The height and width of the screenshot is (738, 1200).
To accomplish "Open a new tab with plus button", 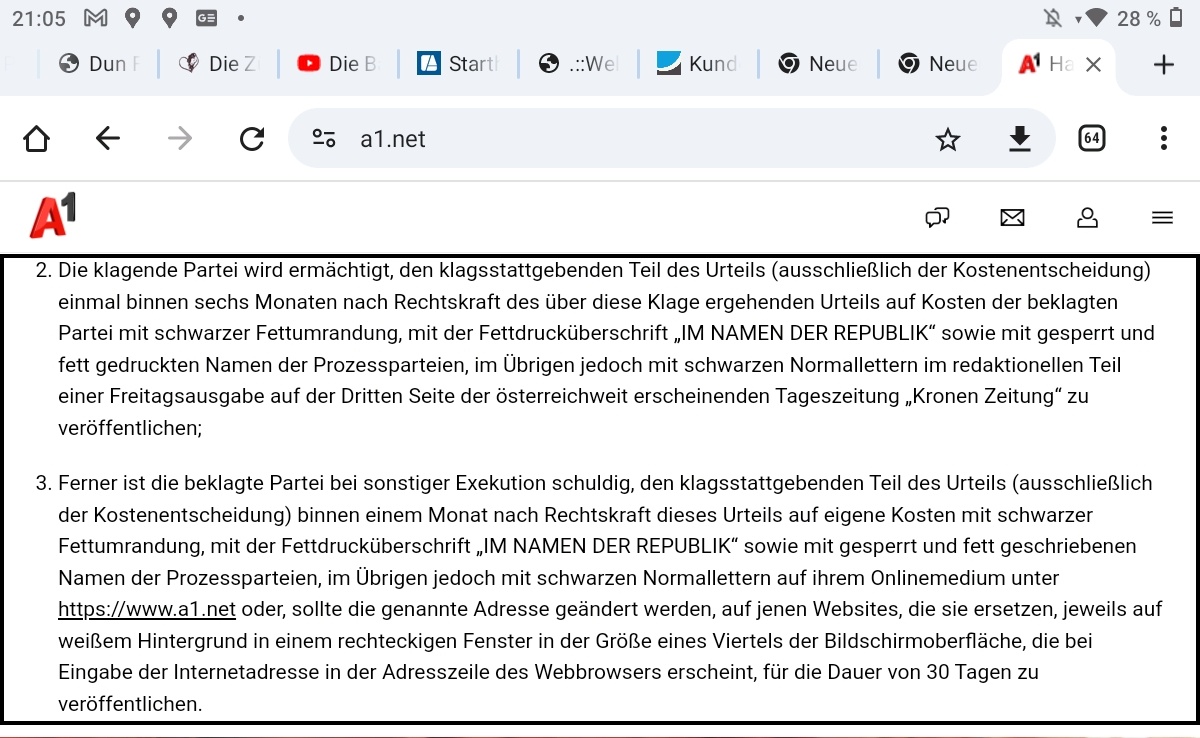I will [x=1164, y=64].
